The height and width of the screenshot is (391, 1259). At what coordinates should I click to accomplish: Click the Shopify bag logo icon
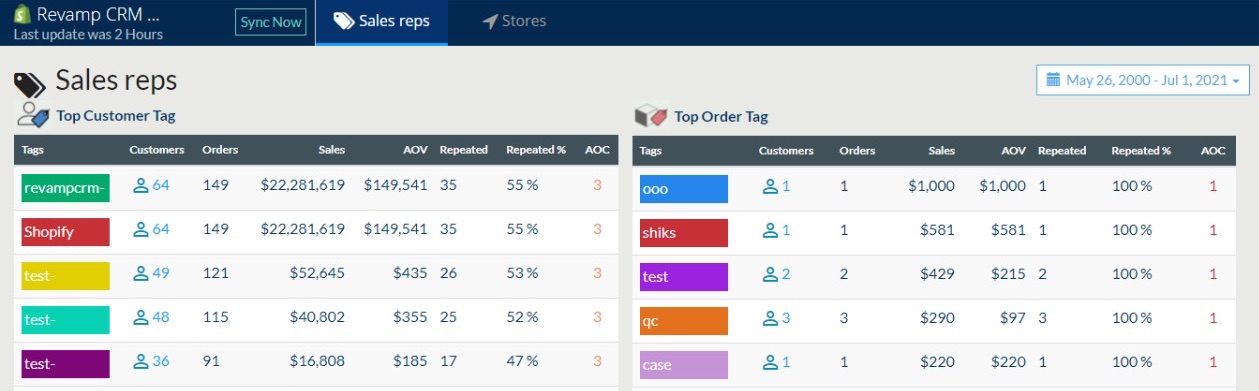20,15
